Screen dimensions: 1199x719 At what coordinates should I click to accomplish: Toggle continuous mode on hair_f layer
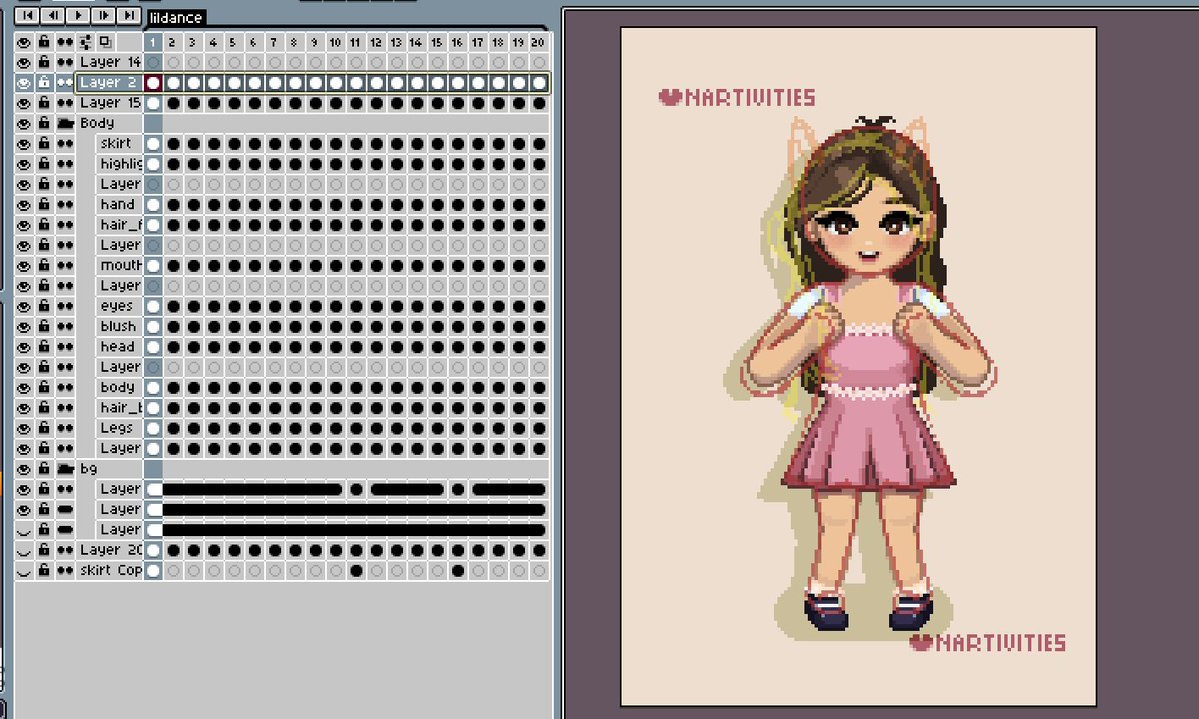click(65, 225)
